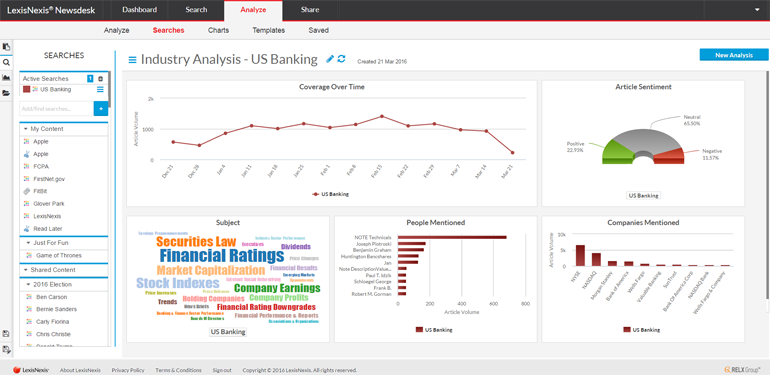
Task: Collapse the 2016 Election folder
Action: pos(28,285)
